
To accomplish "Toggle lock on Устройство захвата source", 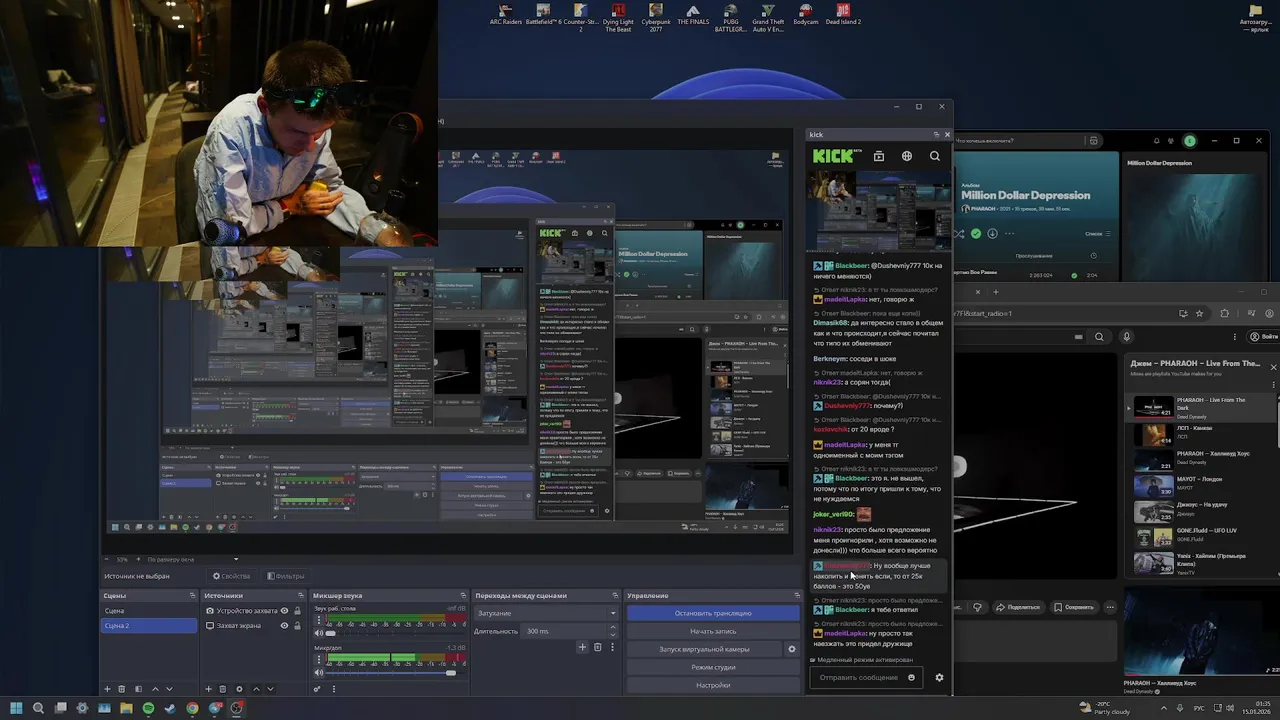I will click(x=298, y=611).
